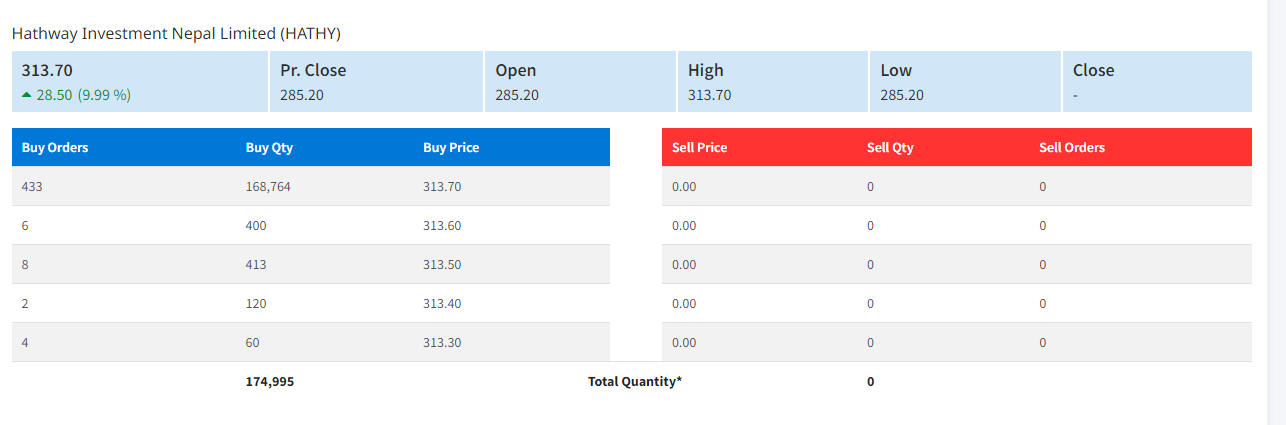Click the Sell Orders column header

(1072, 147)
